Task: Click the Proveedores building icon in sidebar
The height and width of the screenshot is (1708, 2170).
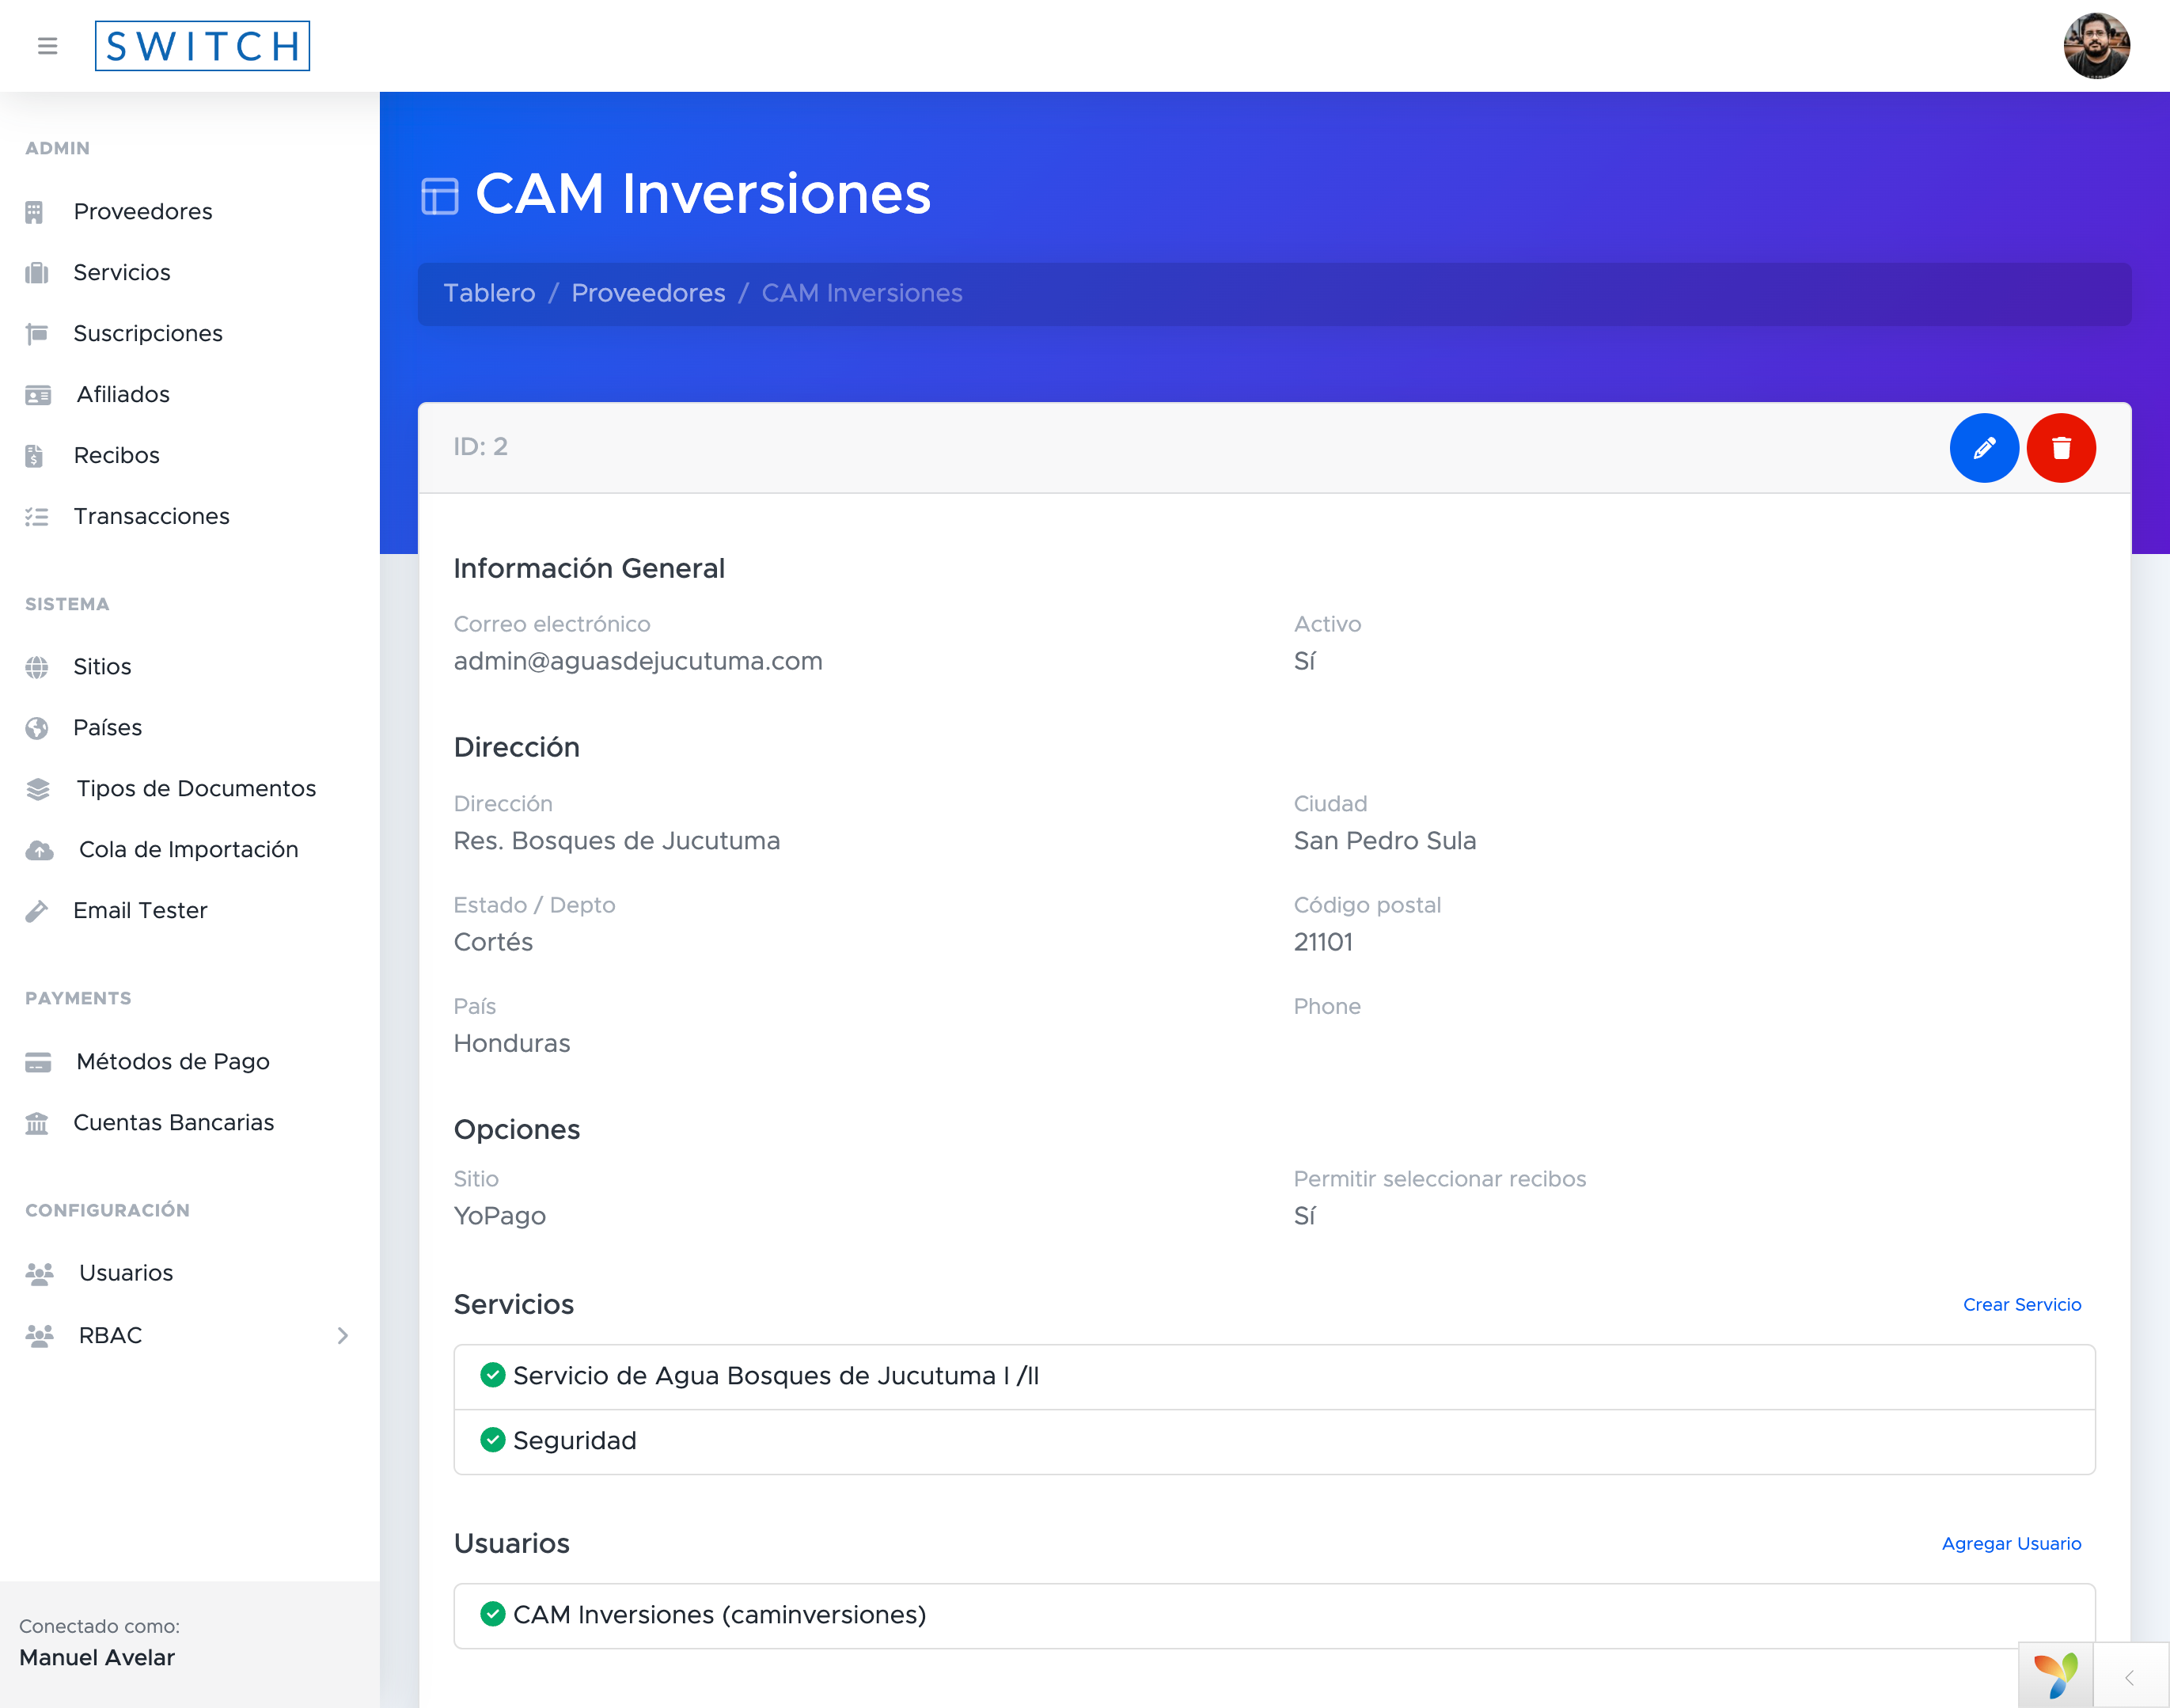Action: click(35, 212)
